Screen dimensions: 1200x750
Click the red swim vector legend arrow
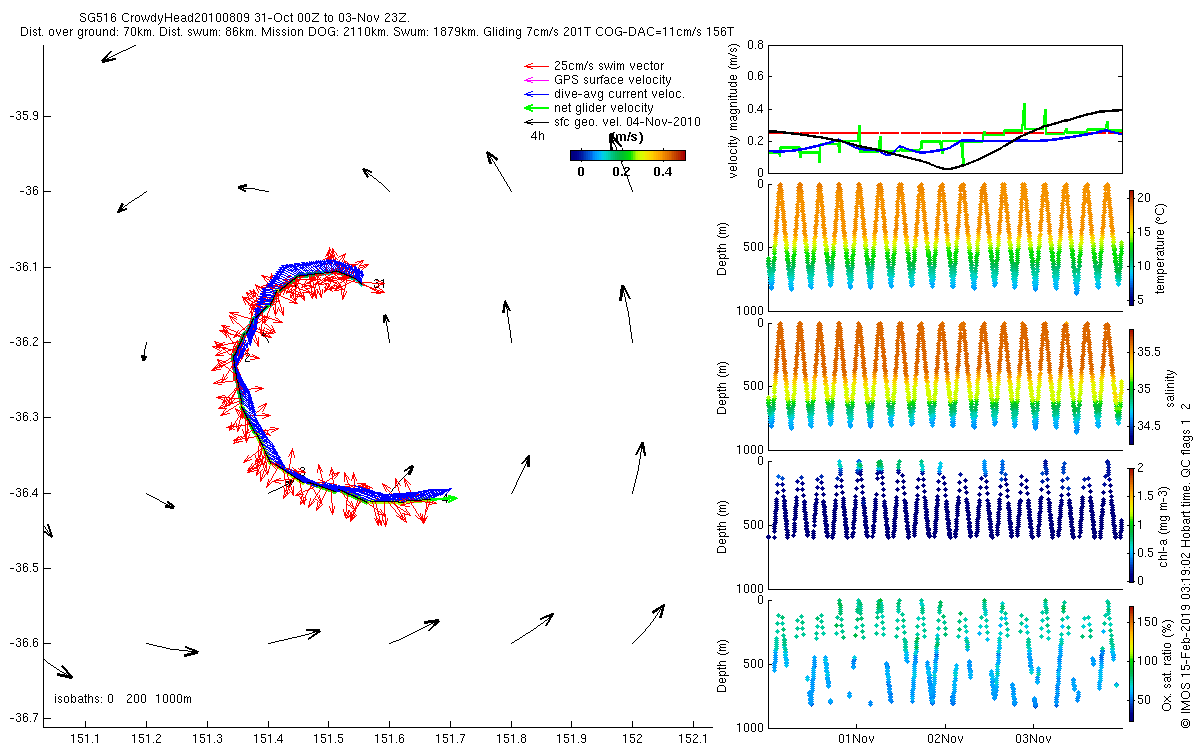click(x=536, y=66)
